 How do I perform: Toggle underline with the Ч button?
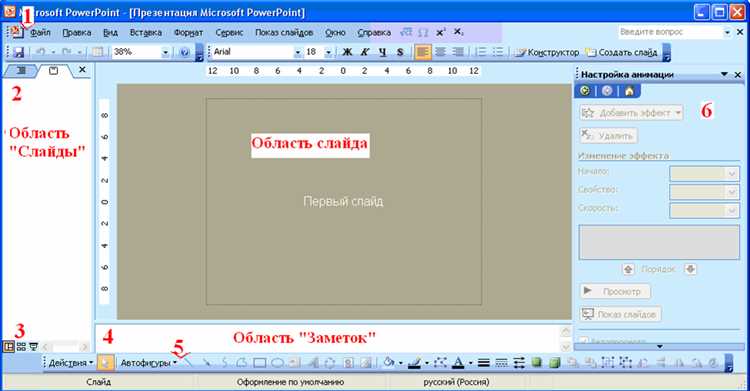(x=383, y=52)
